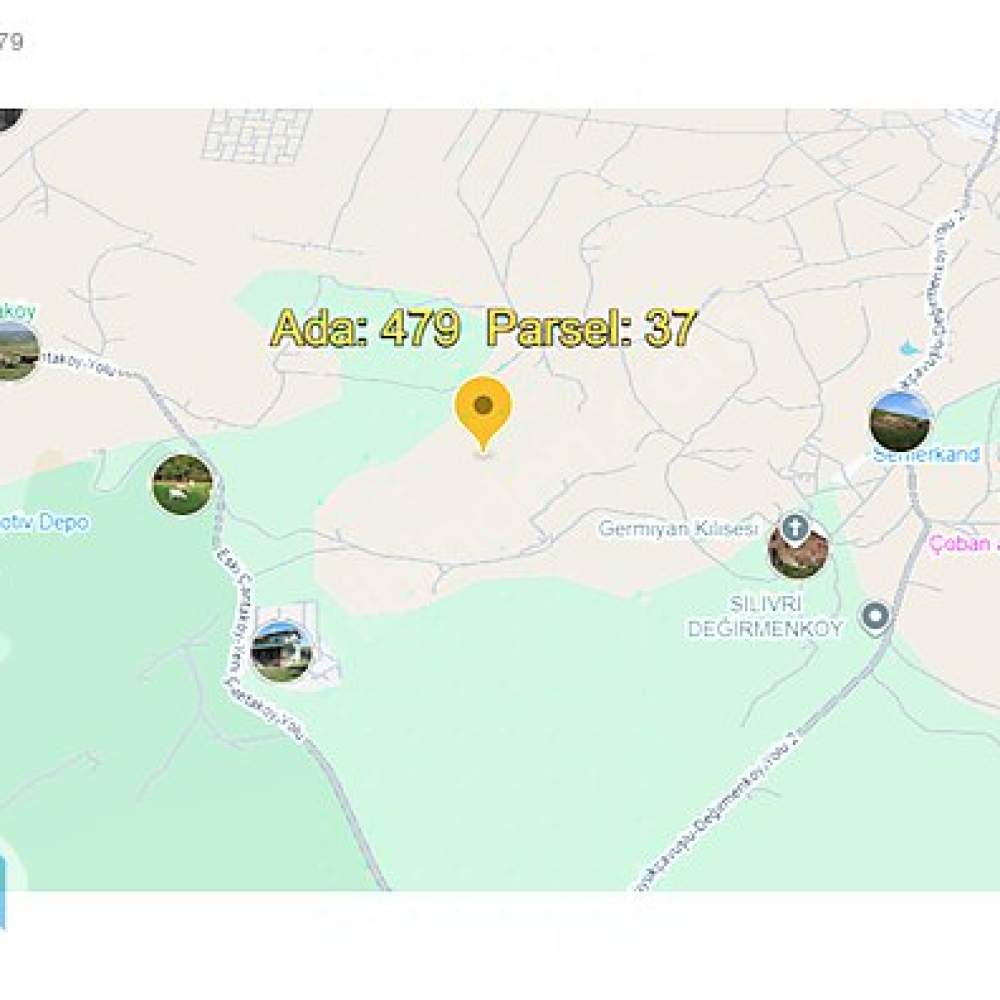Click the dark circular marker in the top-left corner

point(10,119)
